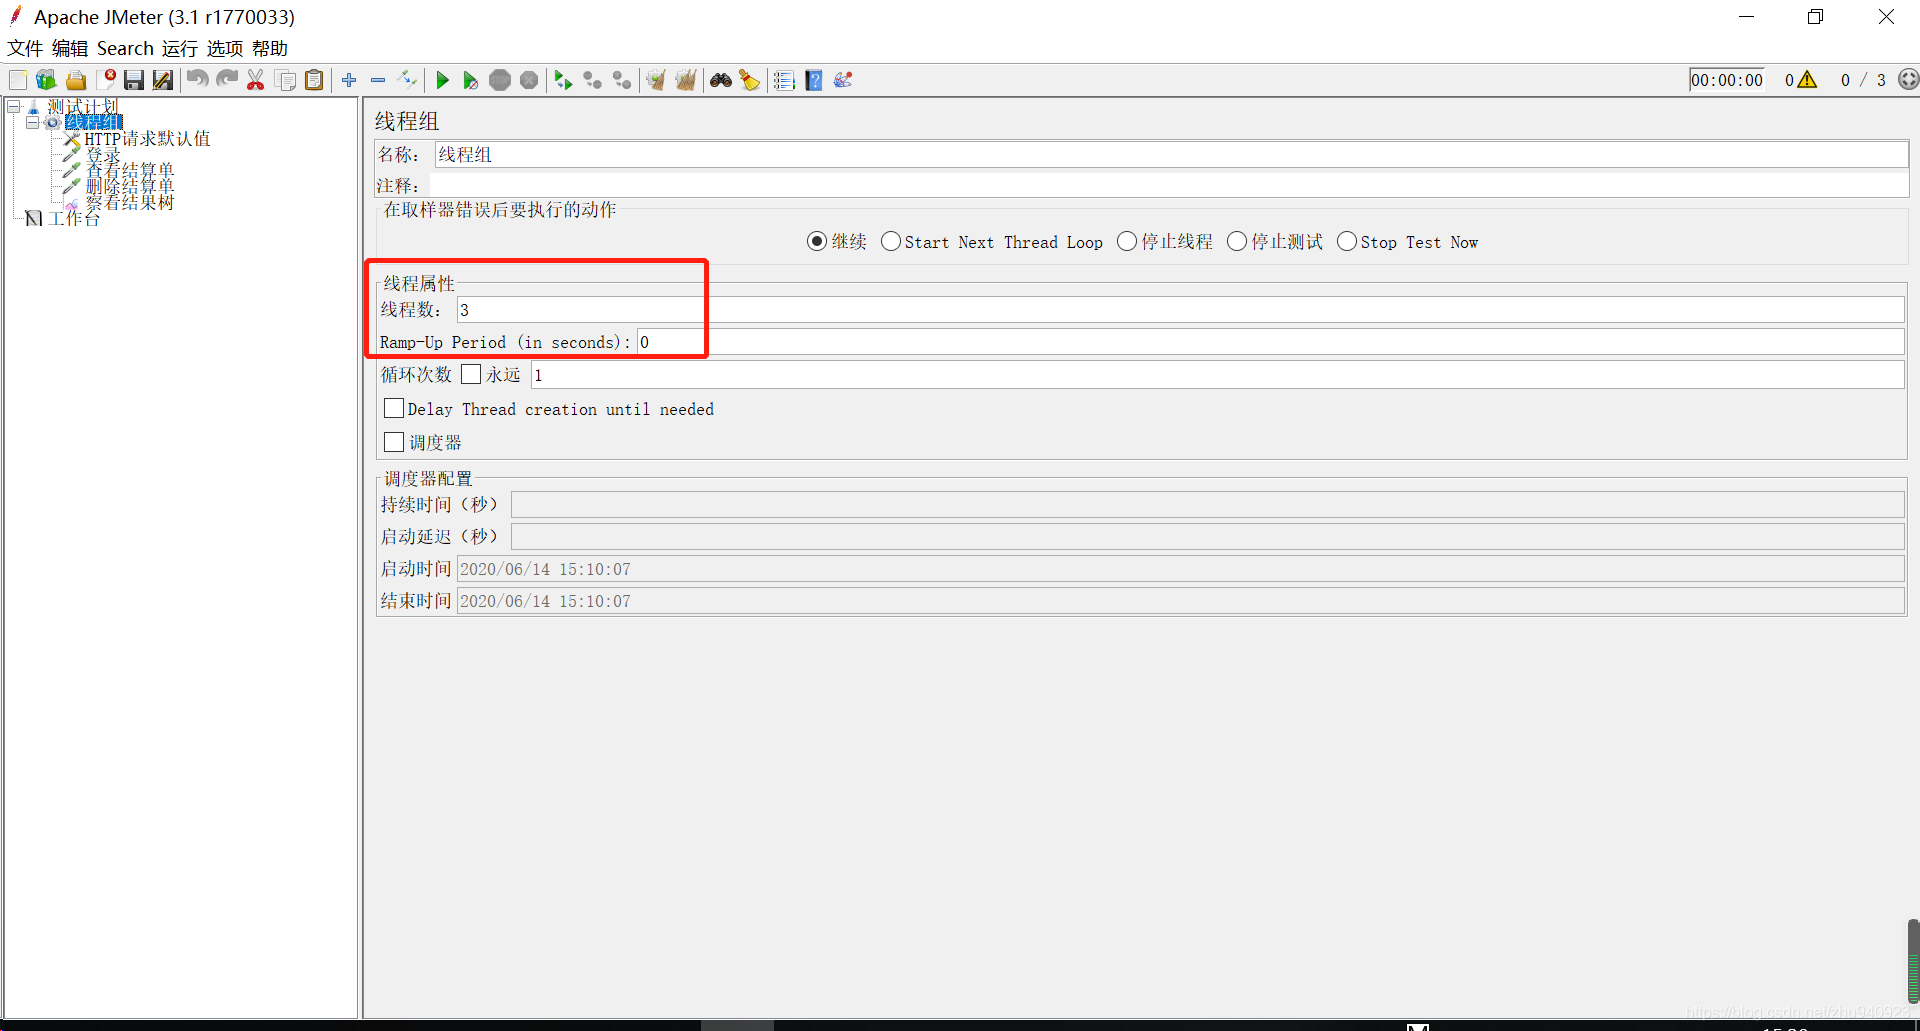
Task: Open an existing test plan via Open icon
Action: pos(76,80)
